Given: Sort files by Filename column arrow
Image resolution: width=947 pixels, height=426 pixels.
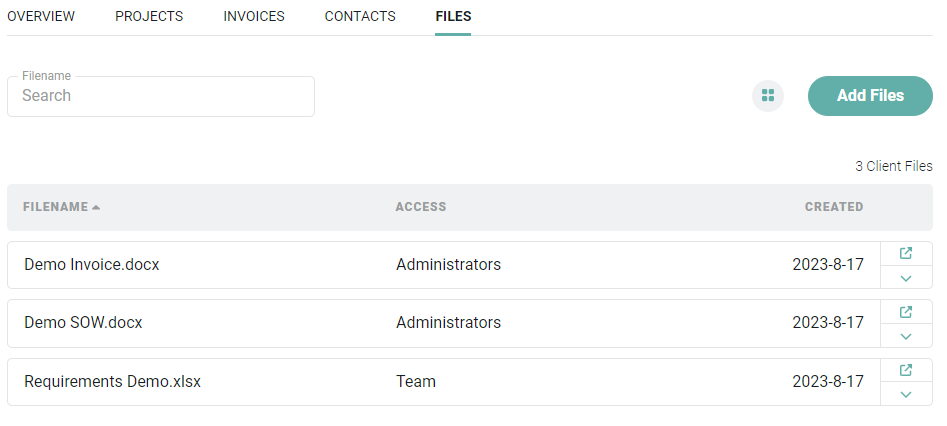Looking at the screenshot, I should tap(96, 207).
